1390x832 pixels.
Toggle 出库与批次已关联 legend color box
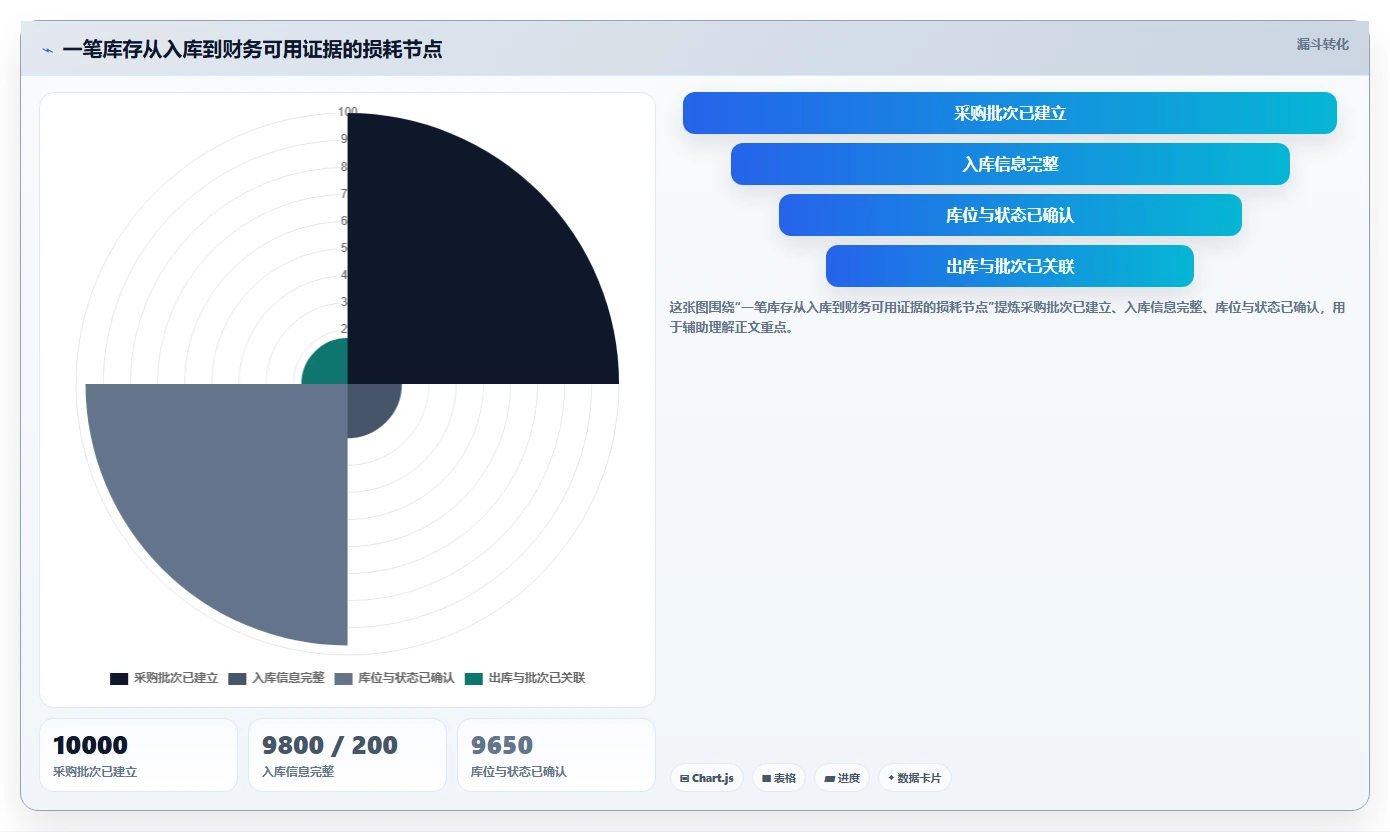(474, 678)
